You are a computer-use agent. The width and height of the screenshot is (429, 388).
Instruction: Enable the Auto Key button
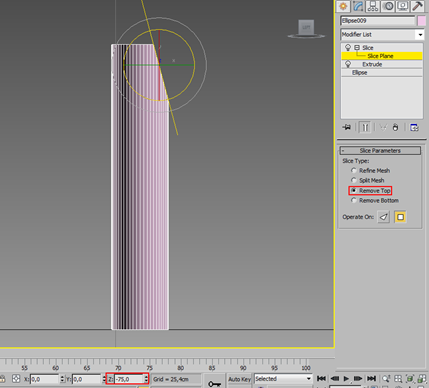pyautogui.click(x=239, y=379)
